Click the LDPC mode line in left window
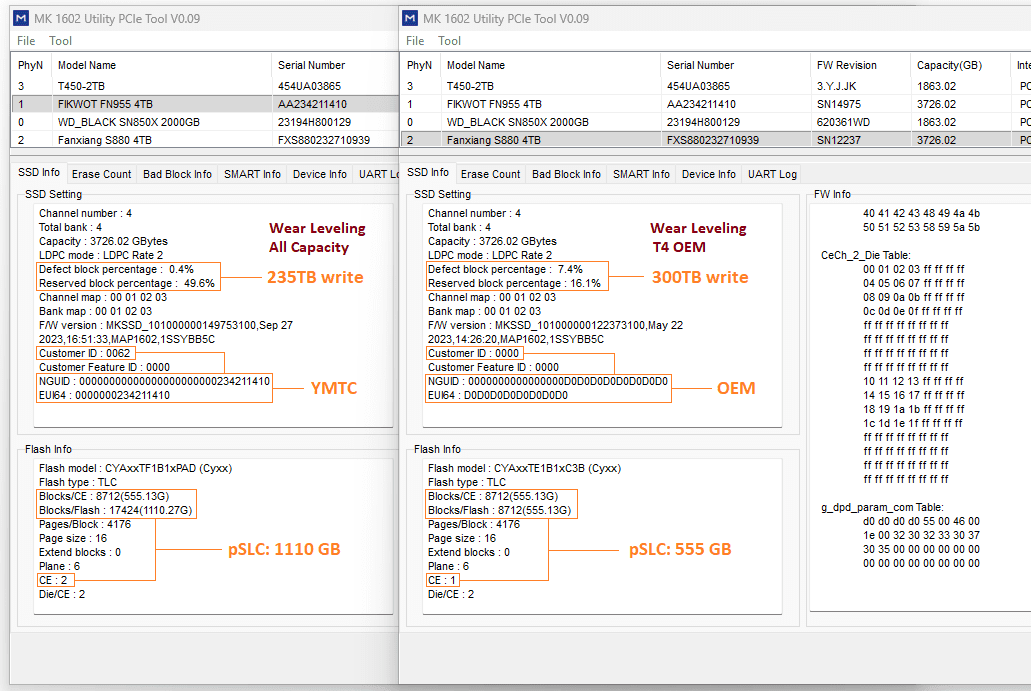Screen dimensions: 1031x691 (x=101, y=255)
